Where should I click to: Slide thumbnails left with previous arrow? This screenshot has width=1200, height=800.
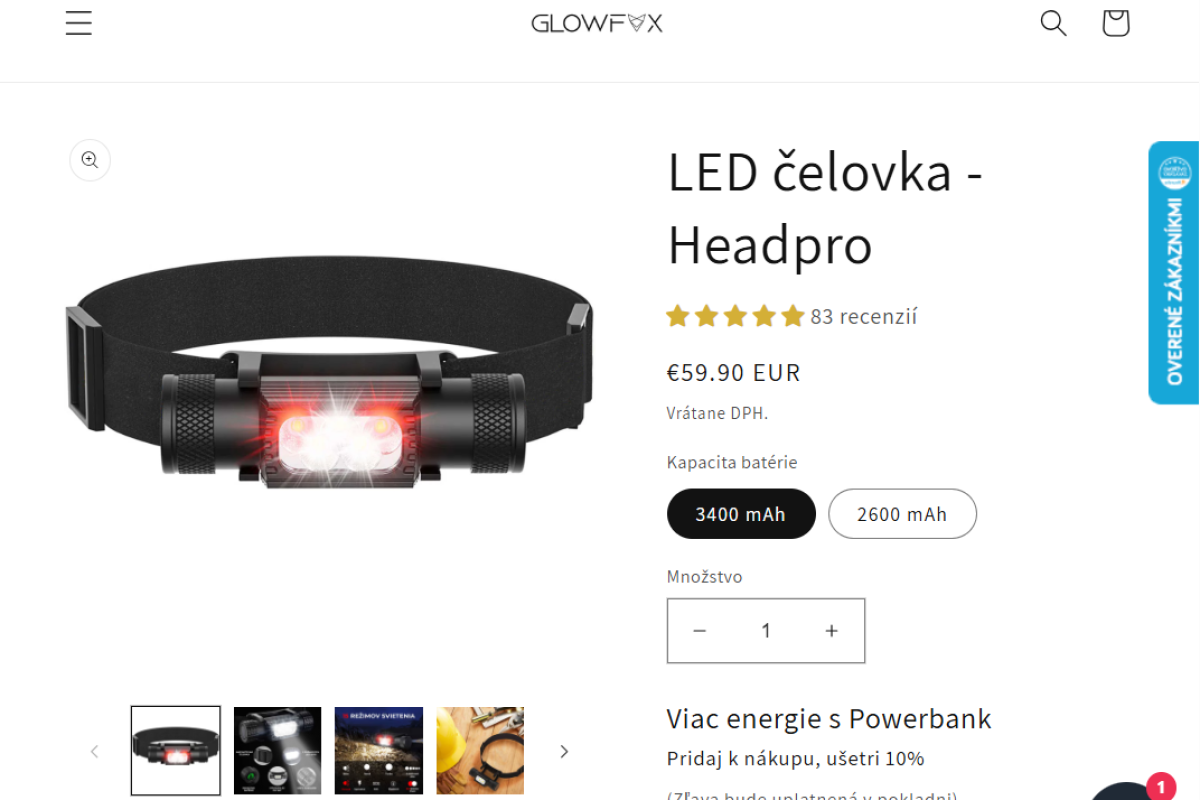95,751
